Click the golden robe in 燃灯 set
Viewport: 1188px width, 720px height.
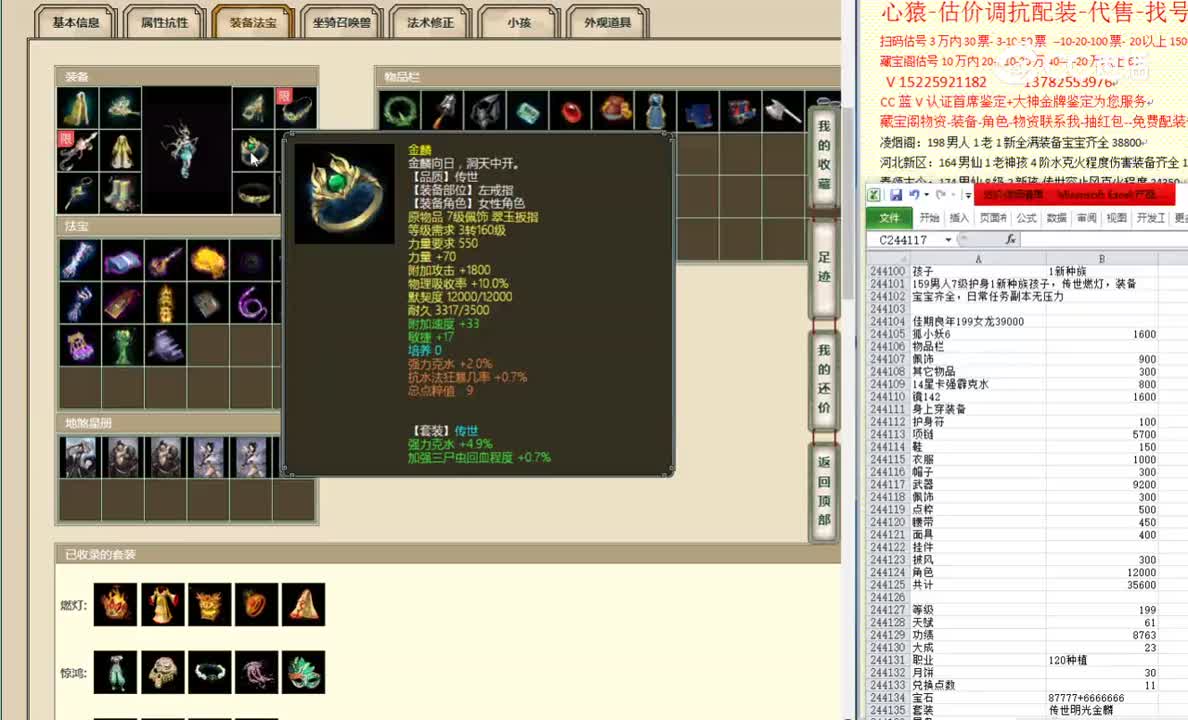(162, 604)
